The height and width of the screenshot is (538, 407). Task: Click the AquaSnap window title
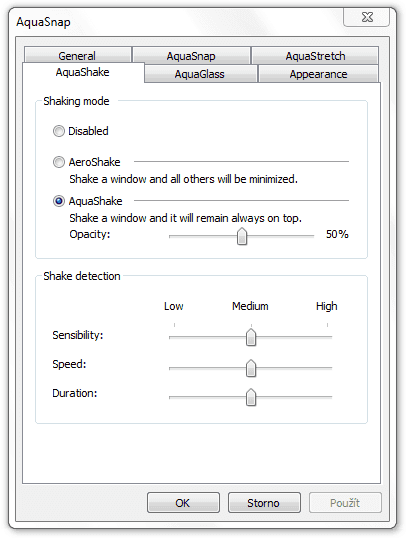44,22
